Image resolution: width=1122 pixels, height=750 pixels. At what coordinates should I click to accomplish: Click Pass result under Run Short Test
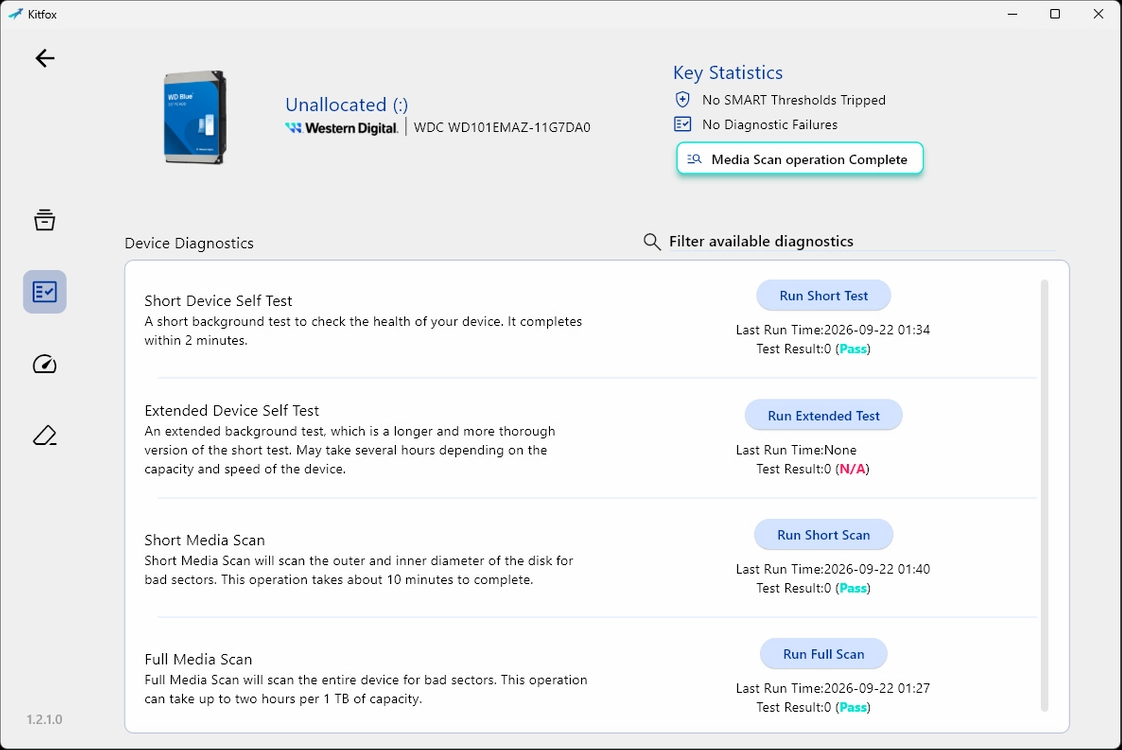tap(853, 349)
